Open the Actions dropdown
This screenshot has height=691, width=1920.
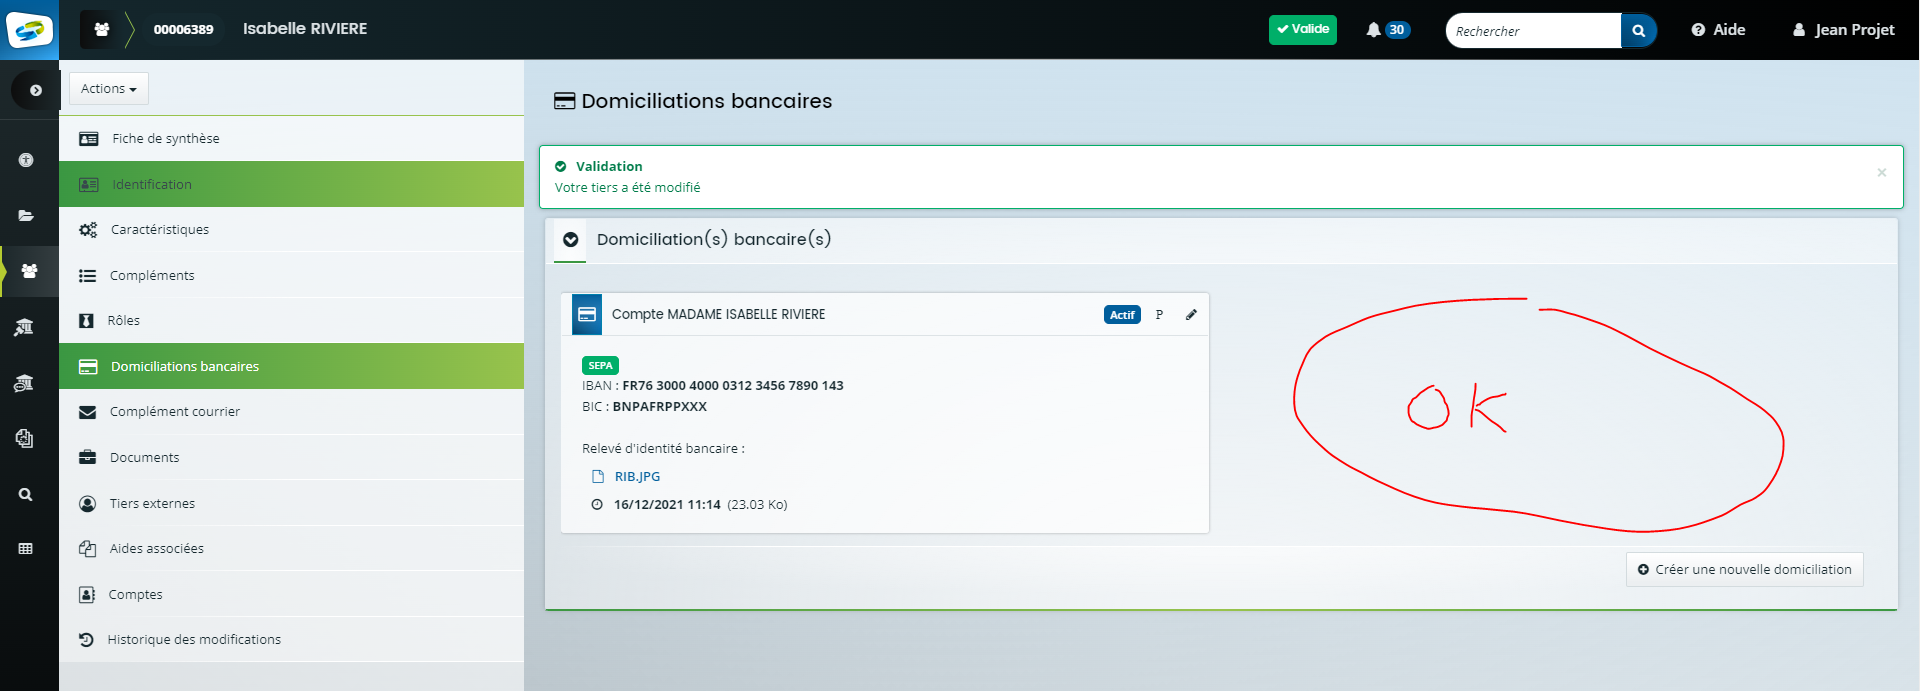[109, 89]
